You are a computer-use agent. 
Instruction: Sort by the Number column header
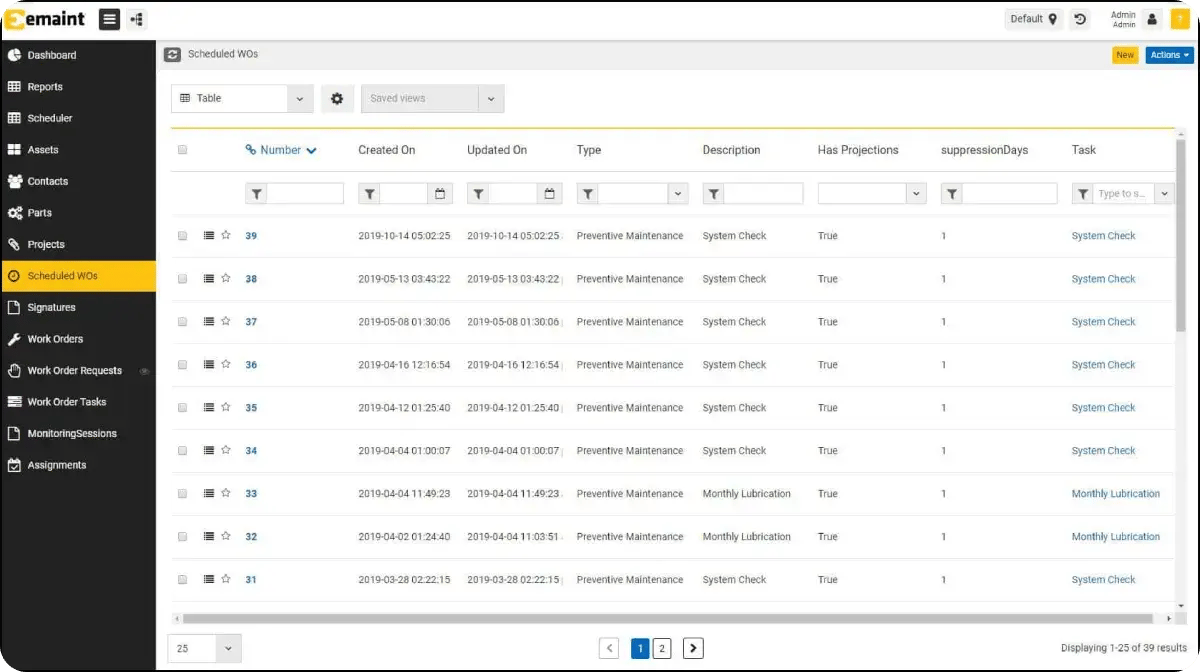[281, 150]
